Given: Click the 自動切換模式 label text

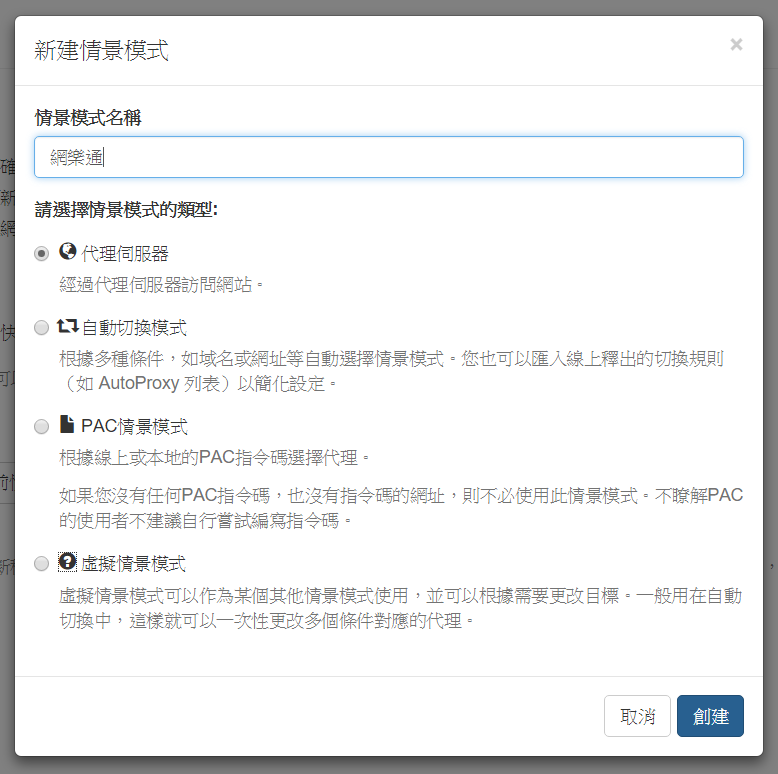Looking at the screenshot, I should 134,328.
